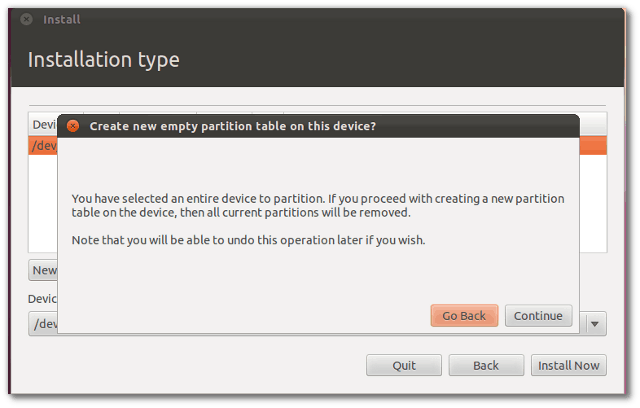The image size is (640, 408).
Task: Click the Device label above combo box
Action: click(42, 299)
